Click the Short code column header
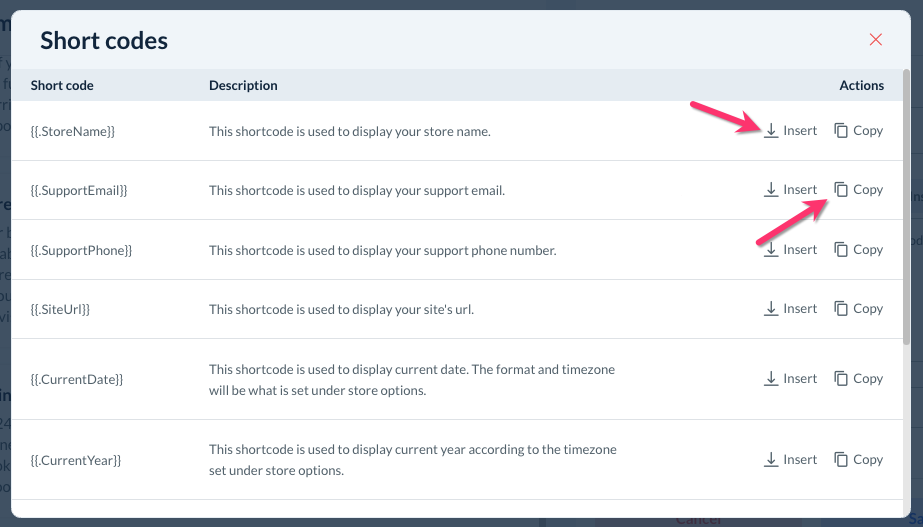The width and height of the screenshot is (923, 527). click(62, 85)
